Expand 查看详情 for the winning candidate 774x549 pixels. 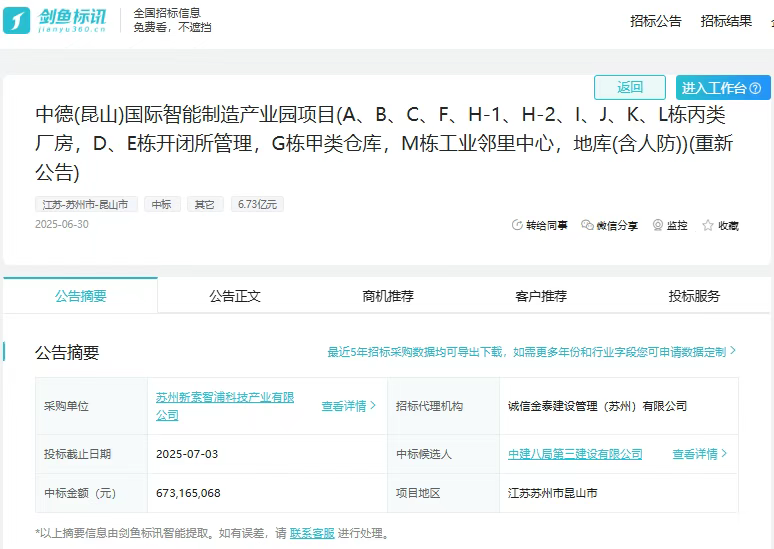click(x=699, y=454)
